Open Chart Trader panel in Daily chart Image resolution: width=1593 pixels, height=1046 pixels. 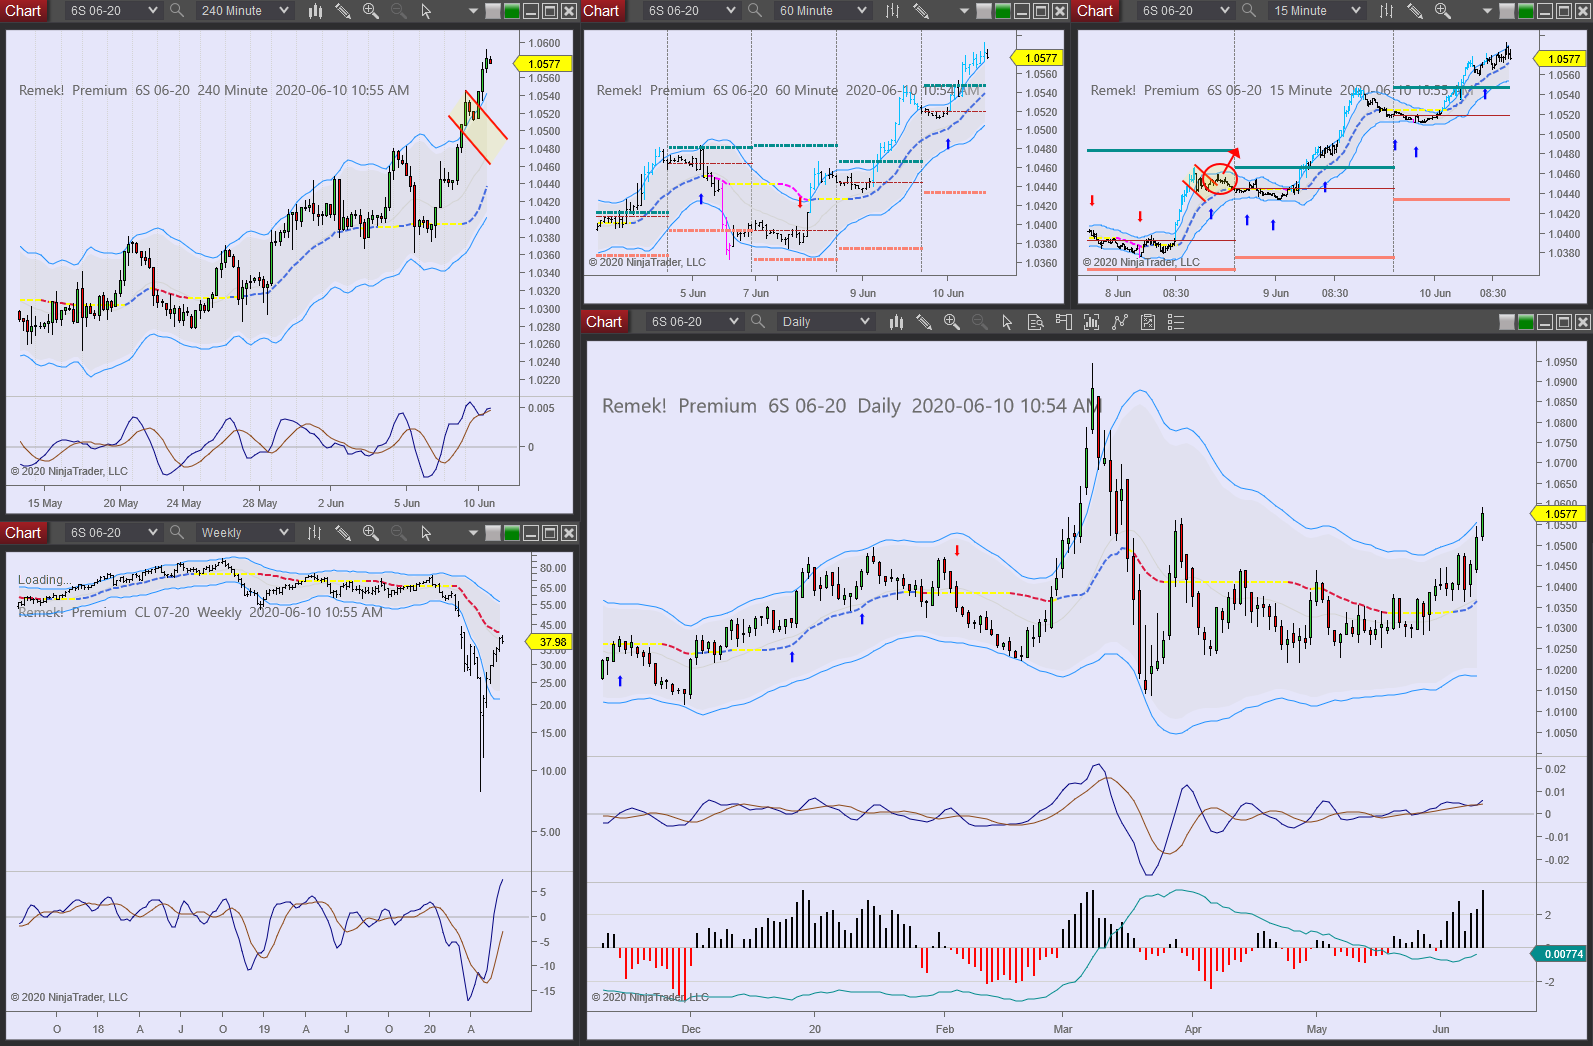(x=1064, y=322)
